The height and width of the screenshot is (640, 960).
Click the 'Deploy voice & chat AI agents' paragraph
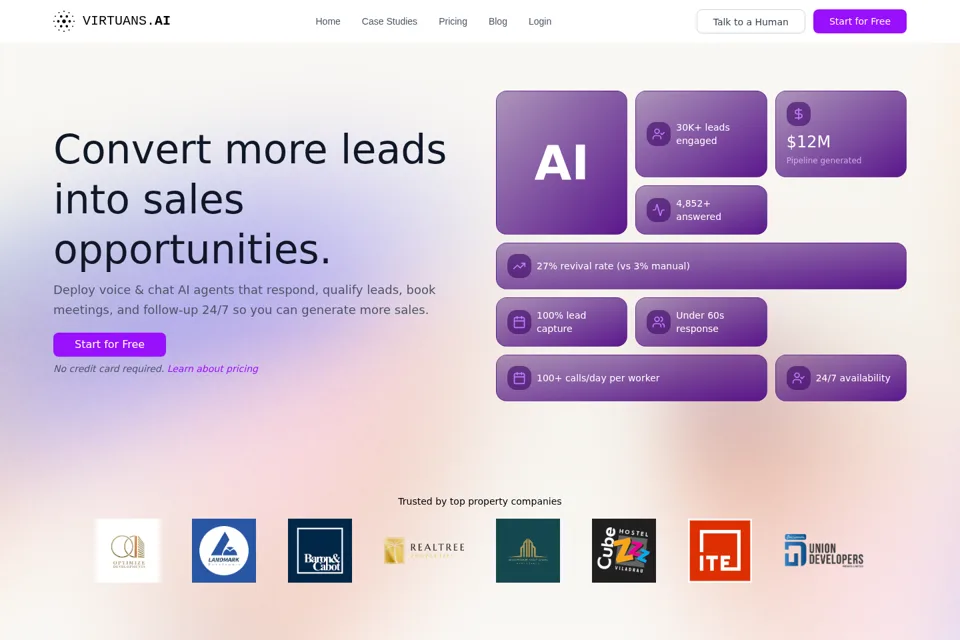click(244, 299)
